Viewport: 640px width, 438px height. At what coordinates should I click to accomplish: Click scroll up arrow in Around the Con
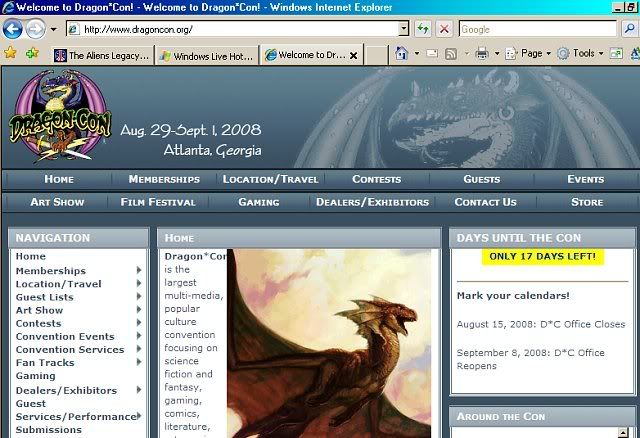click(x=623, y=432)
